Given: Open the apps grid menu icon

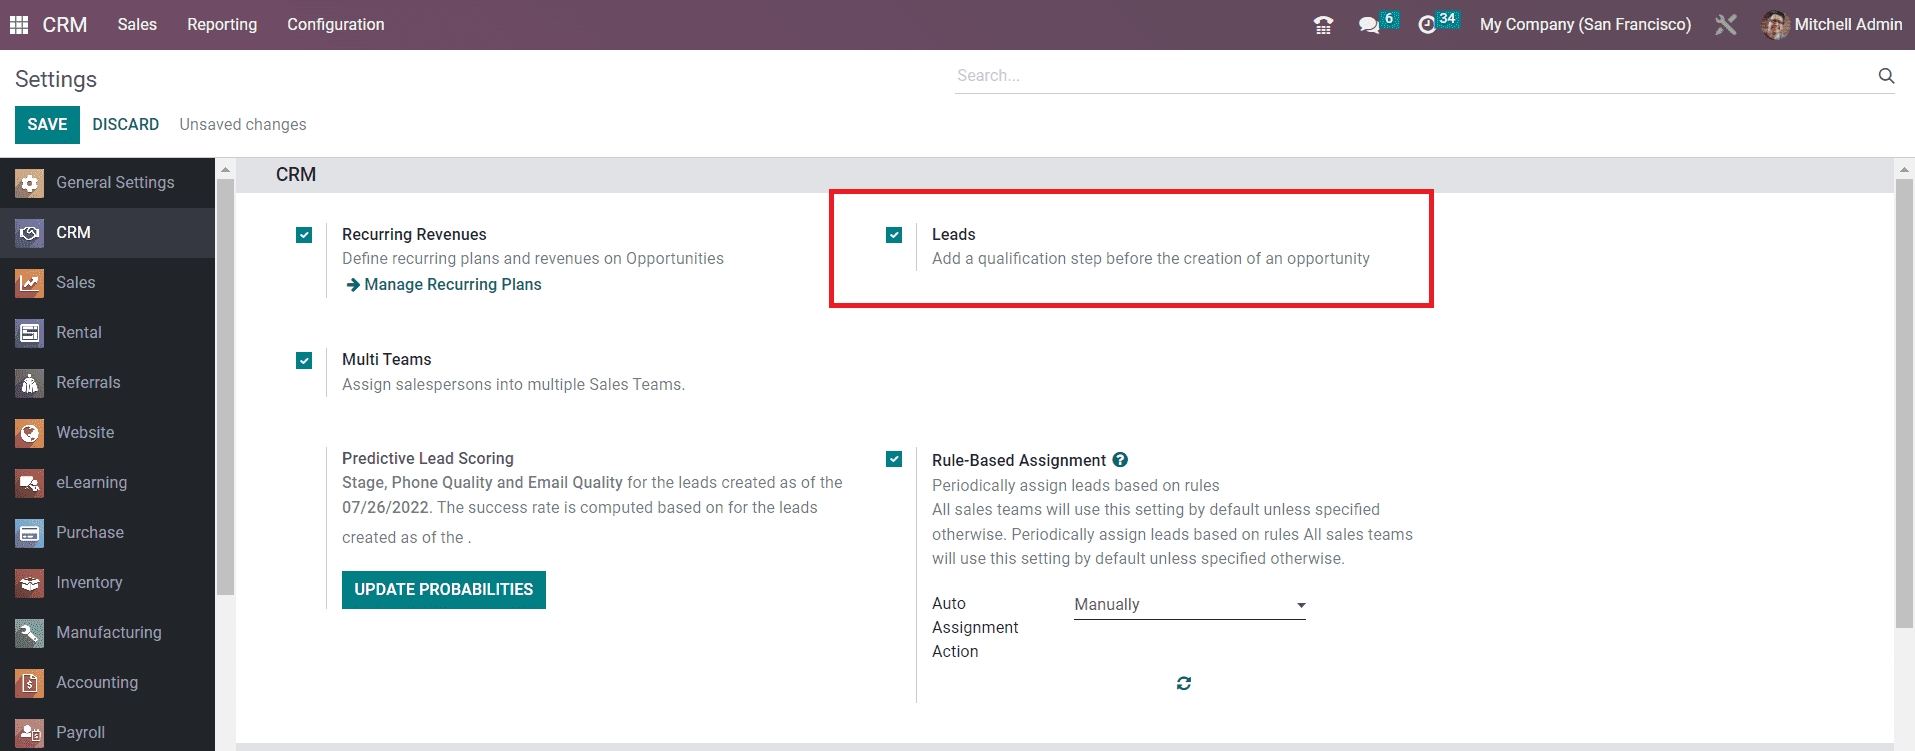Looking at the screenshot, I should coord(19,25).
